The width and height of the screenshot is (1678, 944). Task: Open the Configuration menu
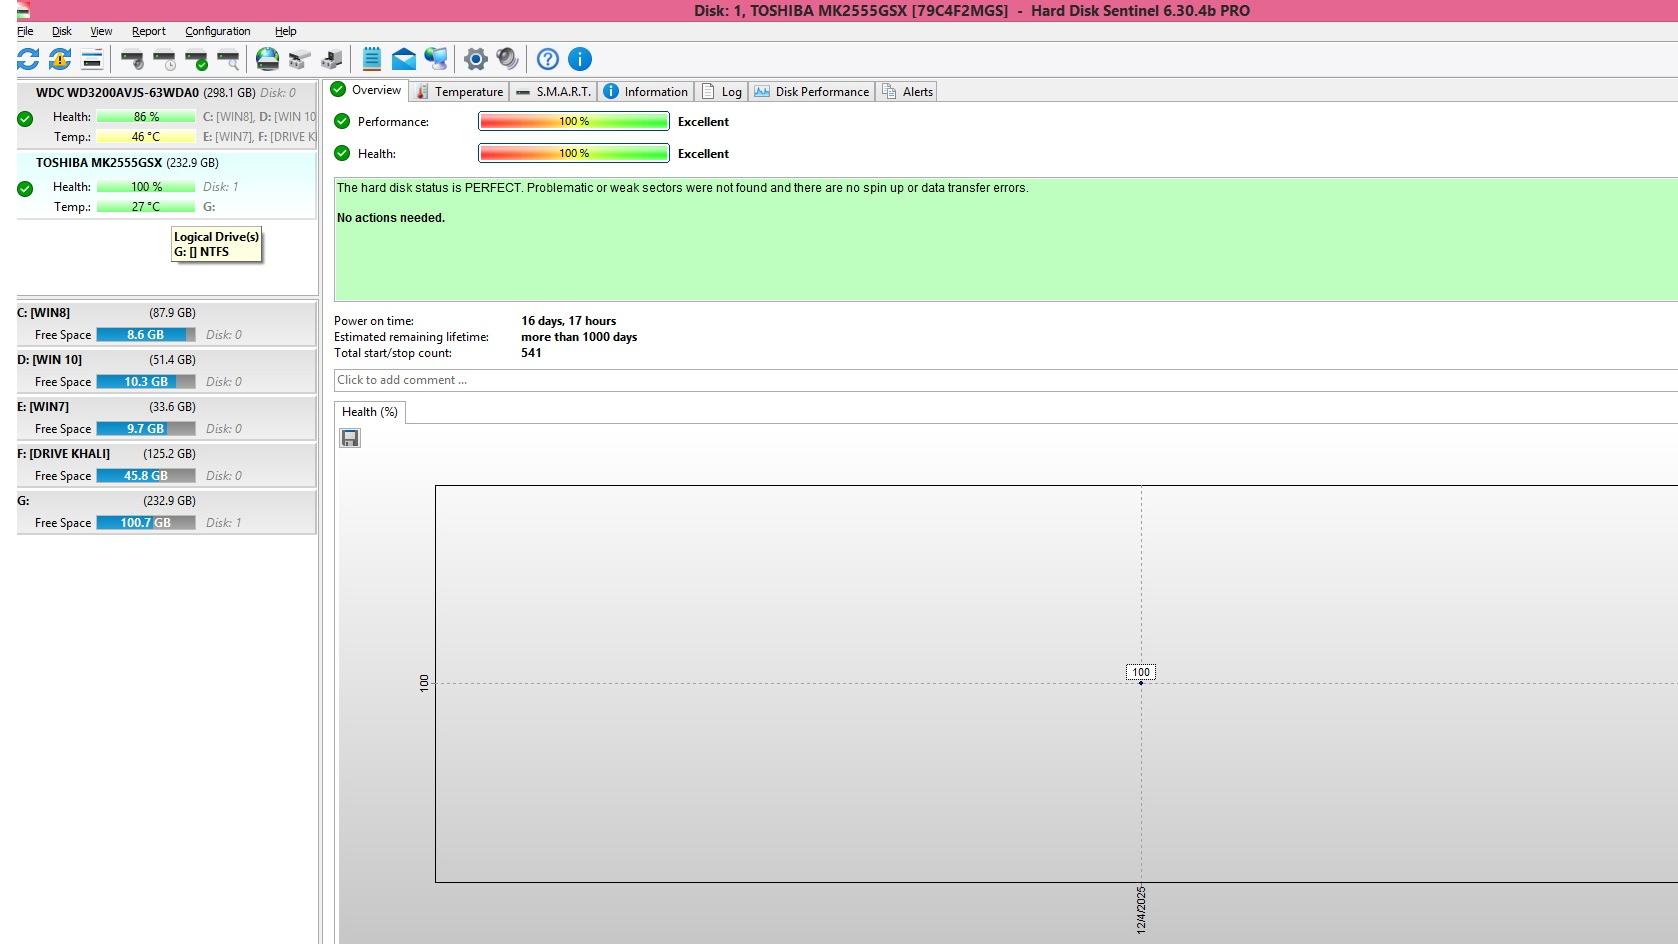click(x=217, y=31)
